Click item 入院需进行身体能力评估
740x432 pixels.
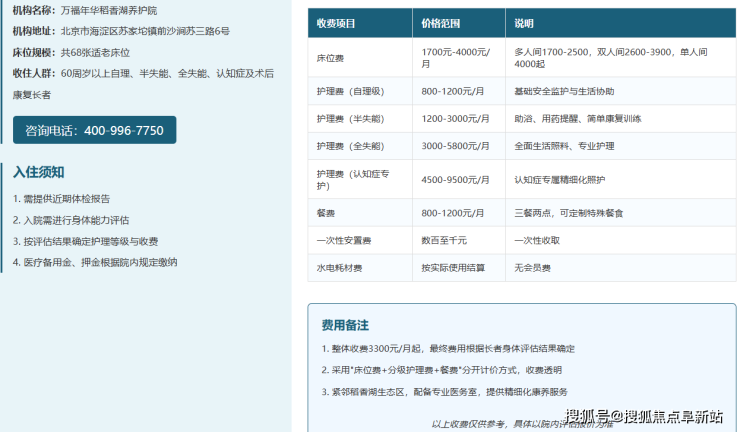[x=71, y=220]
